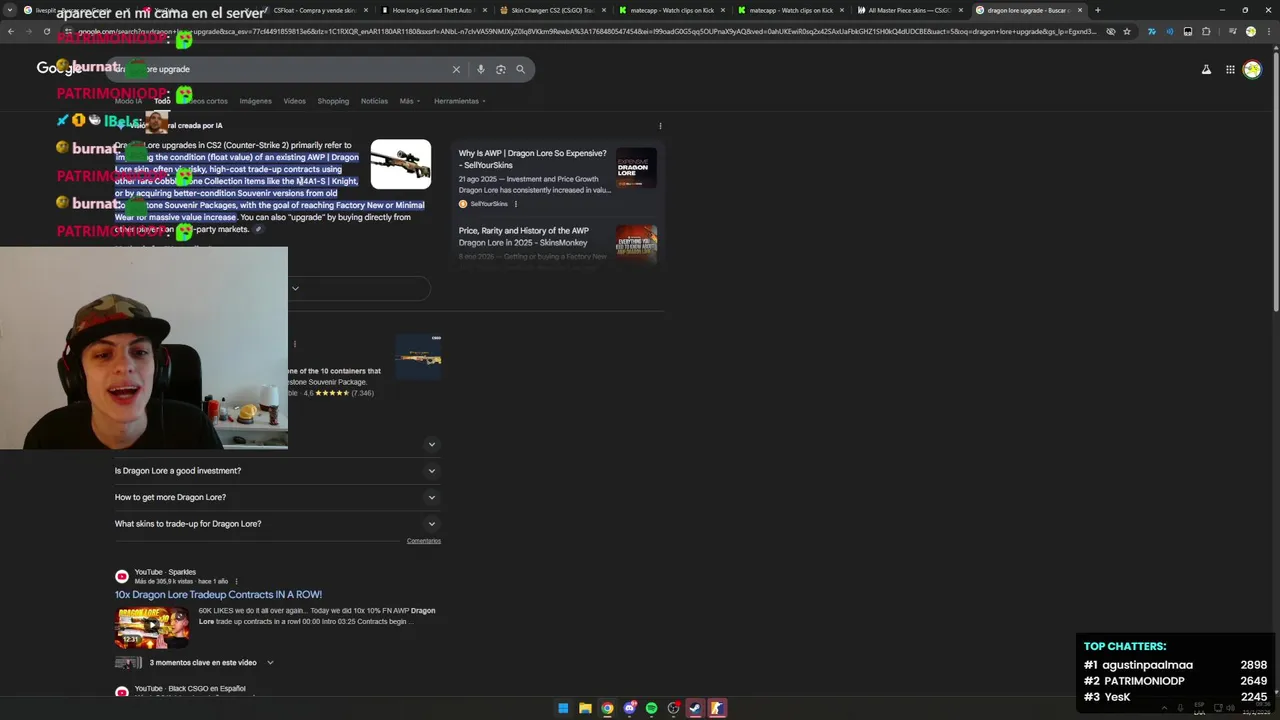The image size is (1280, 720).
Task: Open the Google account avatar on the search page
Action: pos(1252,69)
